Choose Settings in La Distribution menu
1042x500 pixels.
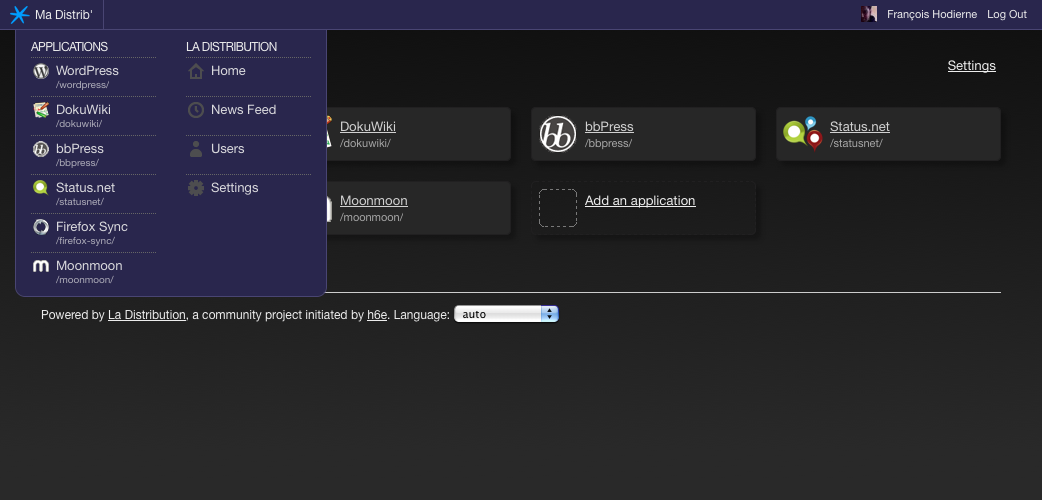tap(234, 188)
